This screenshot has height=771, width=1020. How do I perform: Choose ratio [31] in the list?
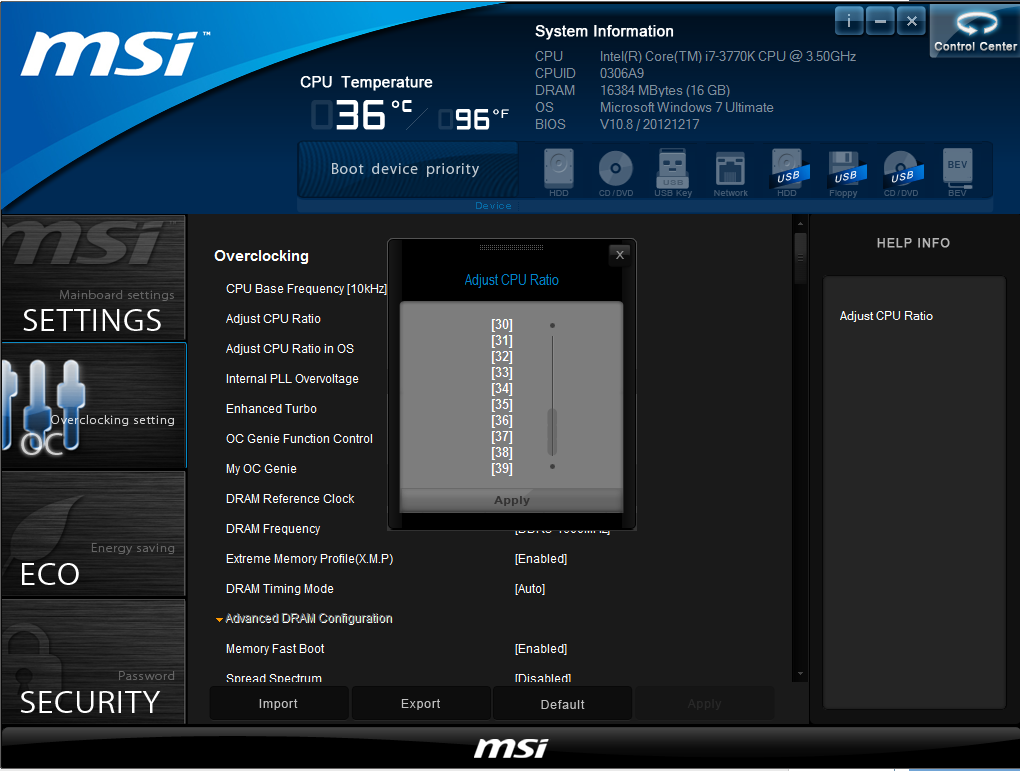tap(502, 340)
